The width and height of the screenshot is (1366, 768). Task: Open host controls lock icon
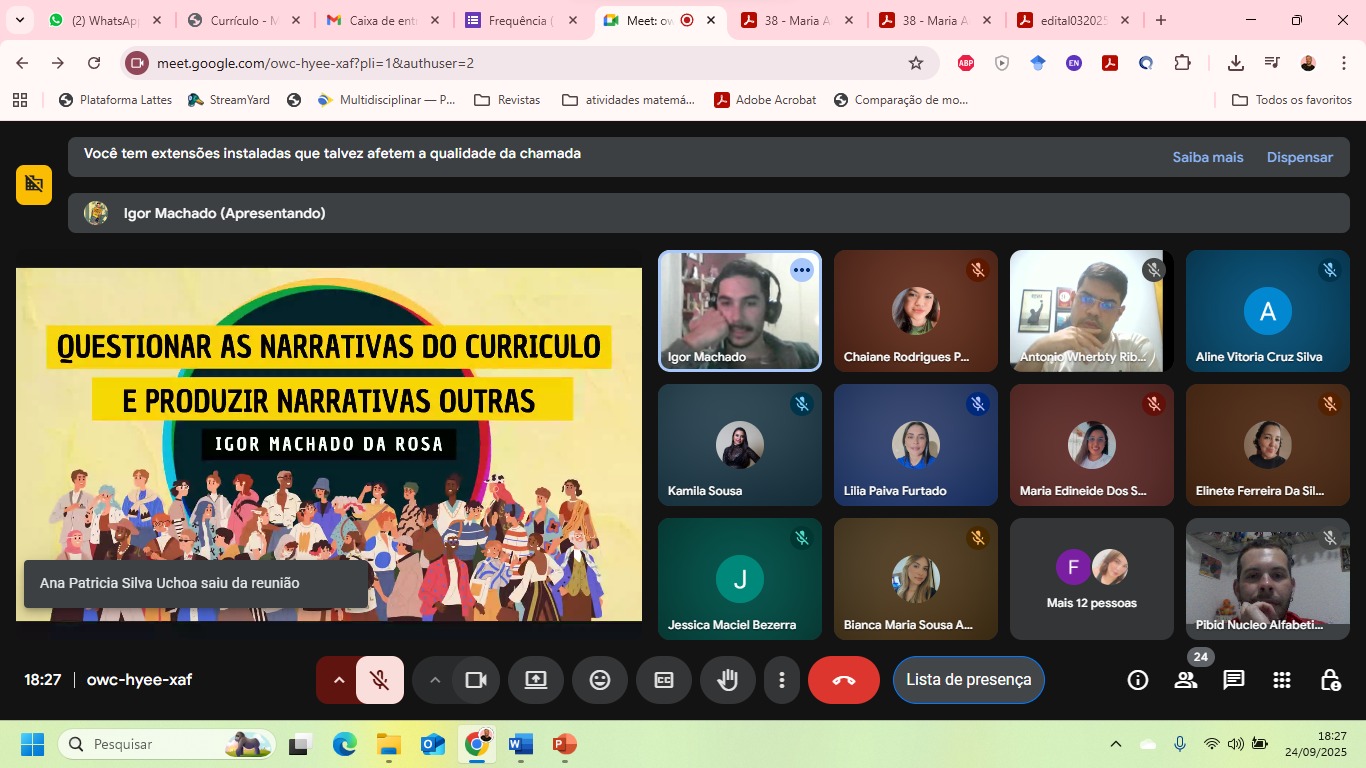point(1330,680)
